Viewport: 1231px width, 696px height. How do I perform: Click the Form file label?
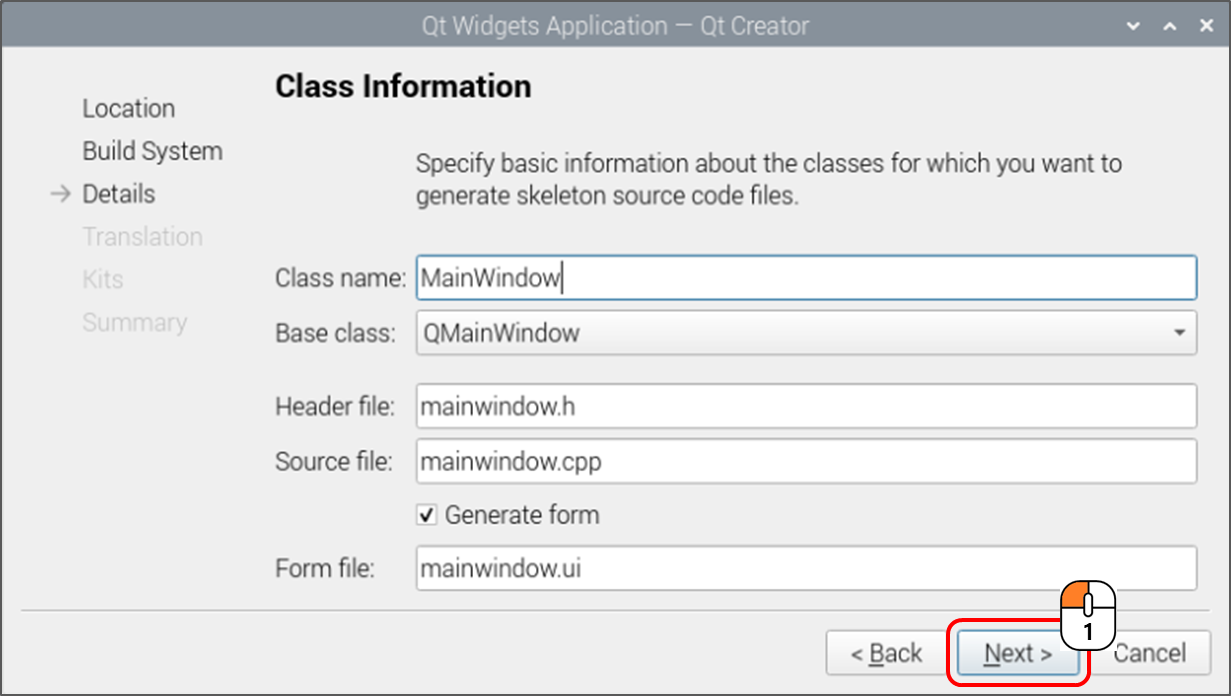[x=324, y=569]
